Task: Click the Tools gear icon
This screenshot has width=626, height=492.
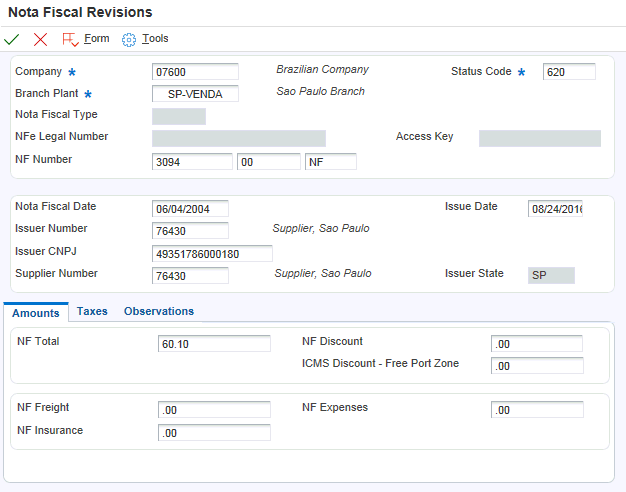Action: 129,39
